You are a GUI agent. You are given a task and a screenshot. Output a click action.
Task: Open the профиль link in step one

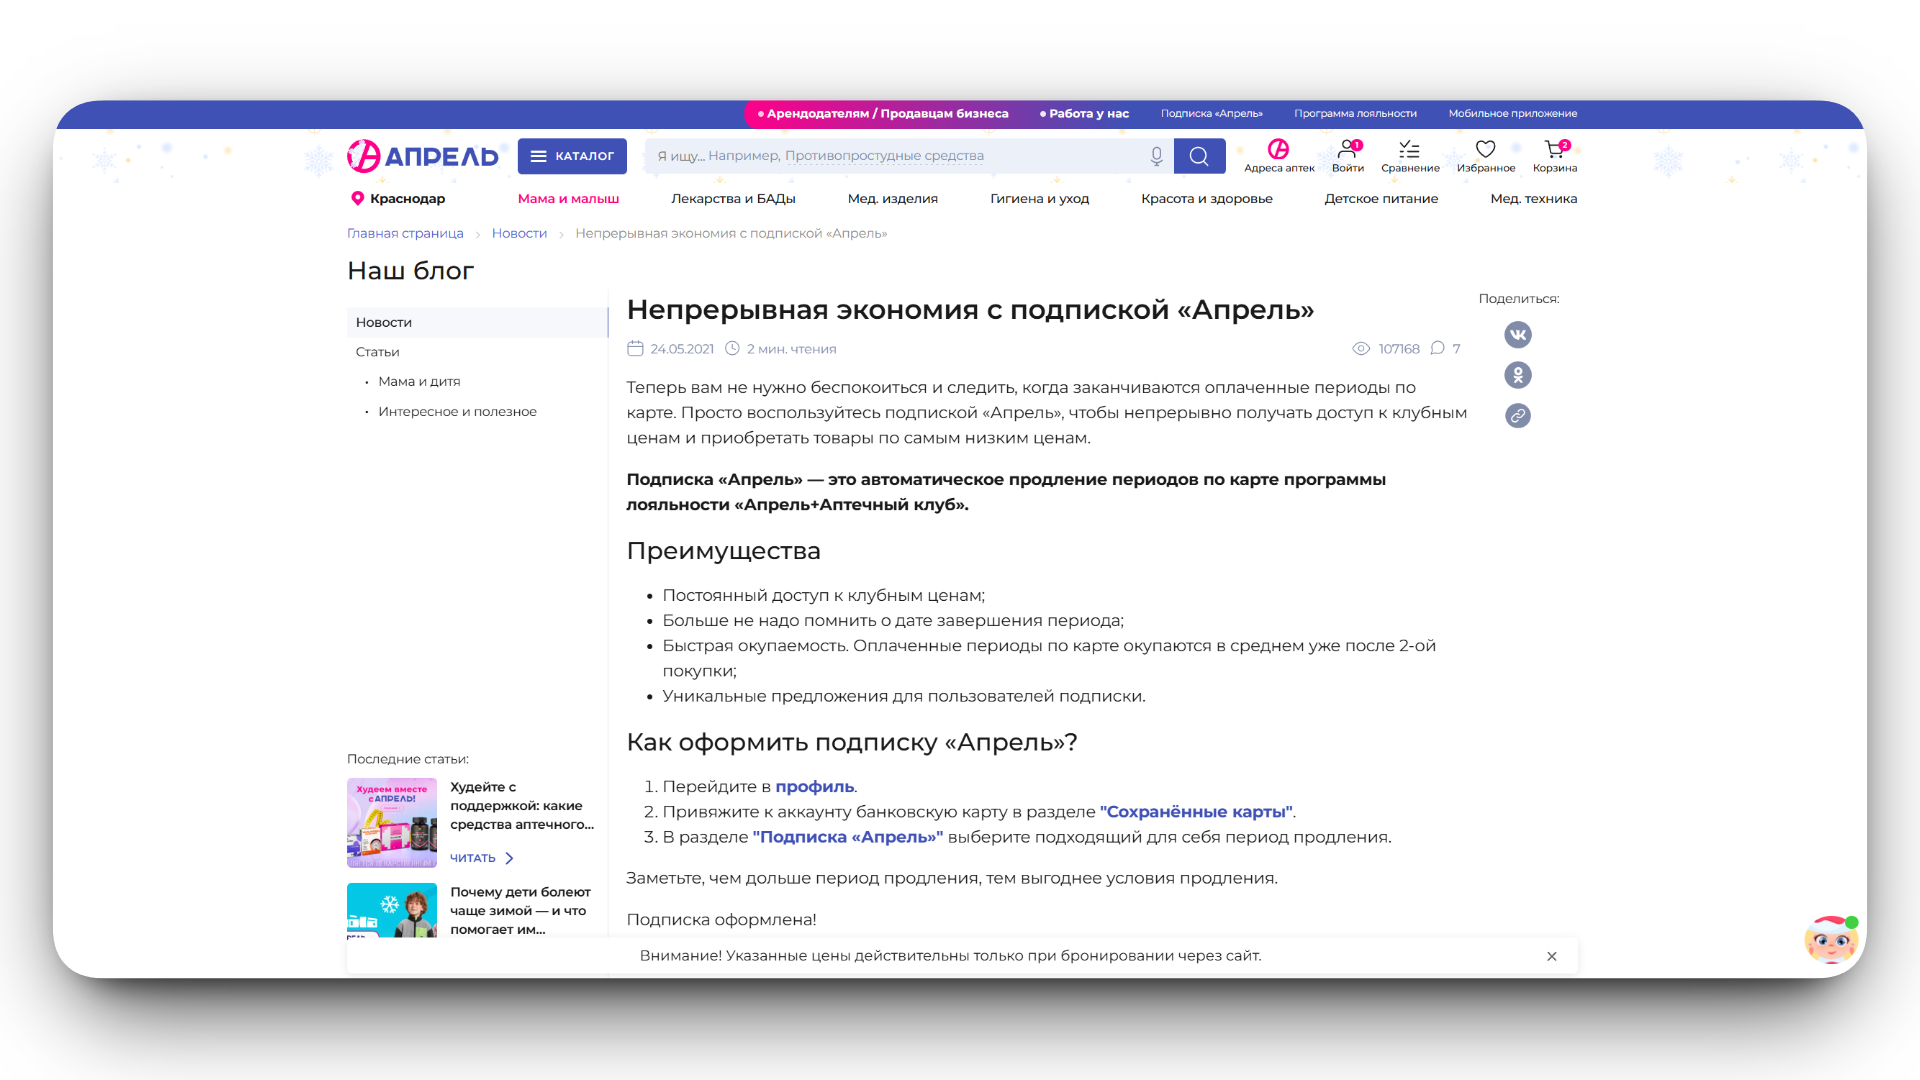point(815,787)
